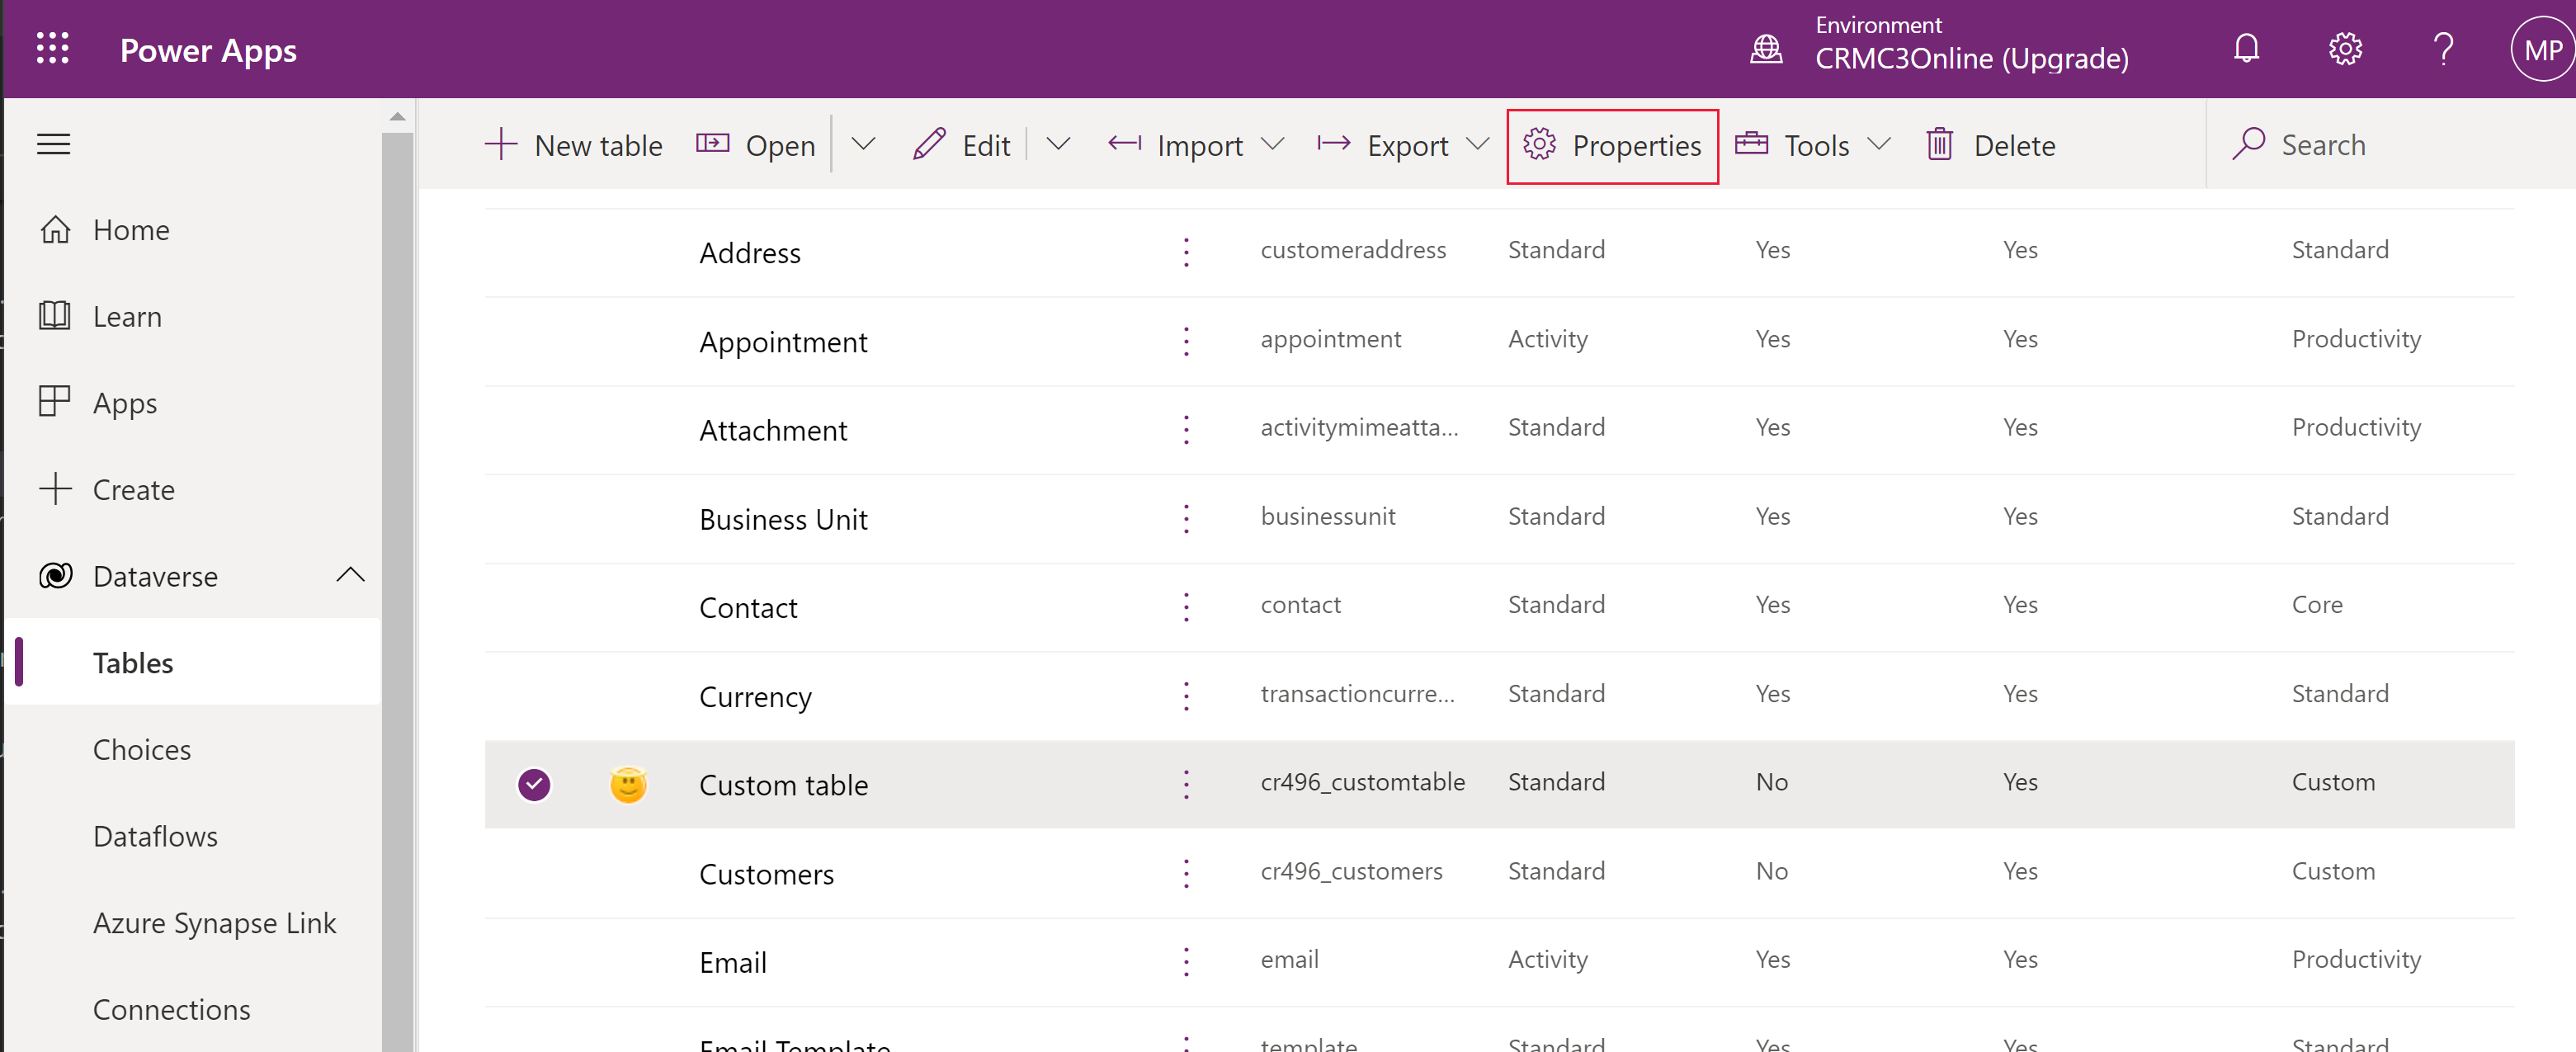
Task: Click the Delete table icon
Action: click(1943, 144)
